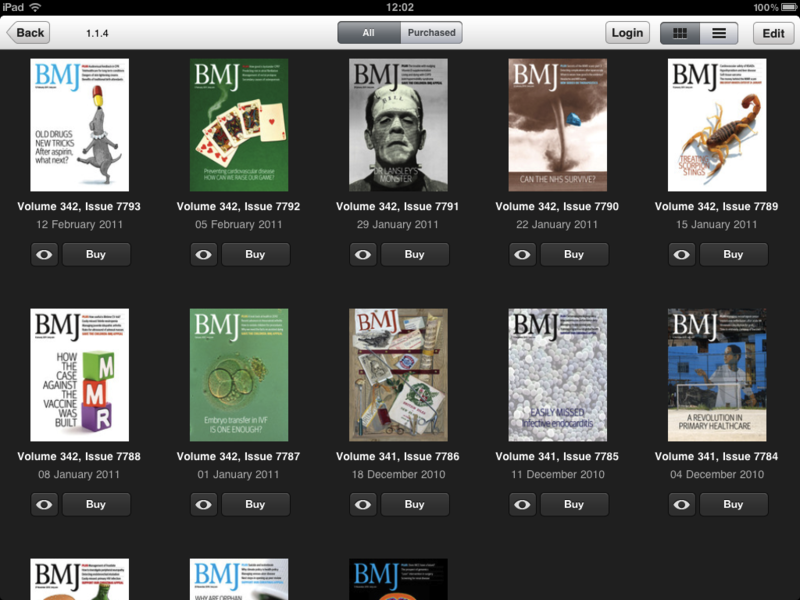Open the Login dialog

click(x=628, y=33)
